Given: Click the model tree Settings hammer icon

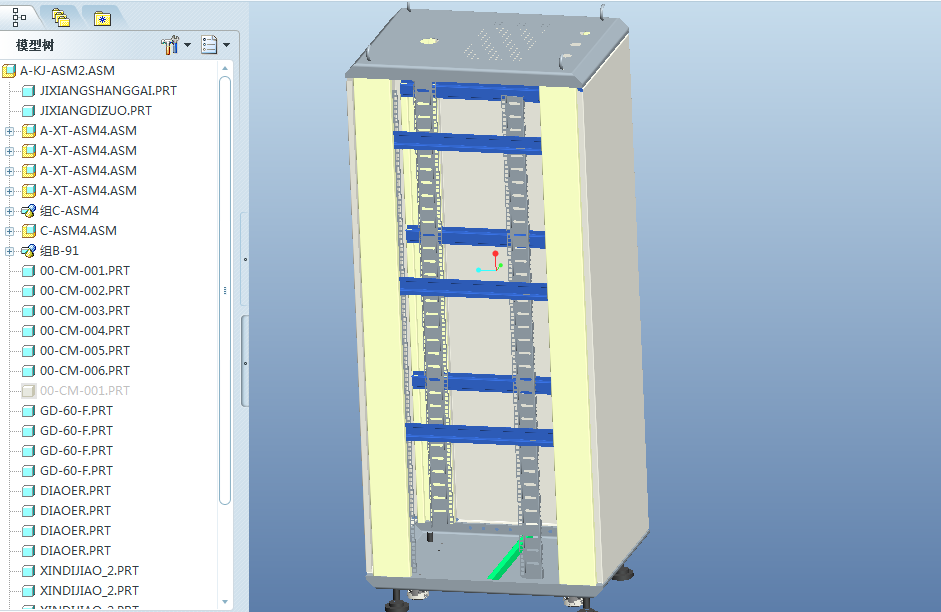Looking at the screenshot, I should coord(170,44).
